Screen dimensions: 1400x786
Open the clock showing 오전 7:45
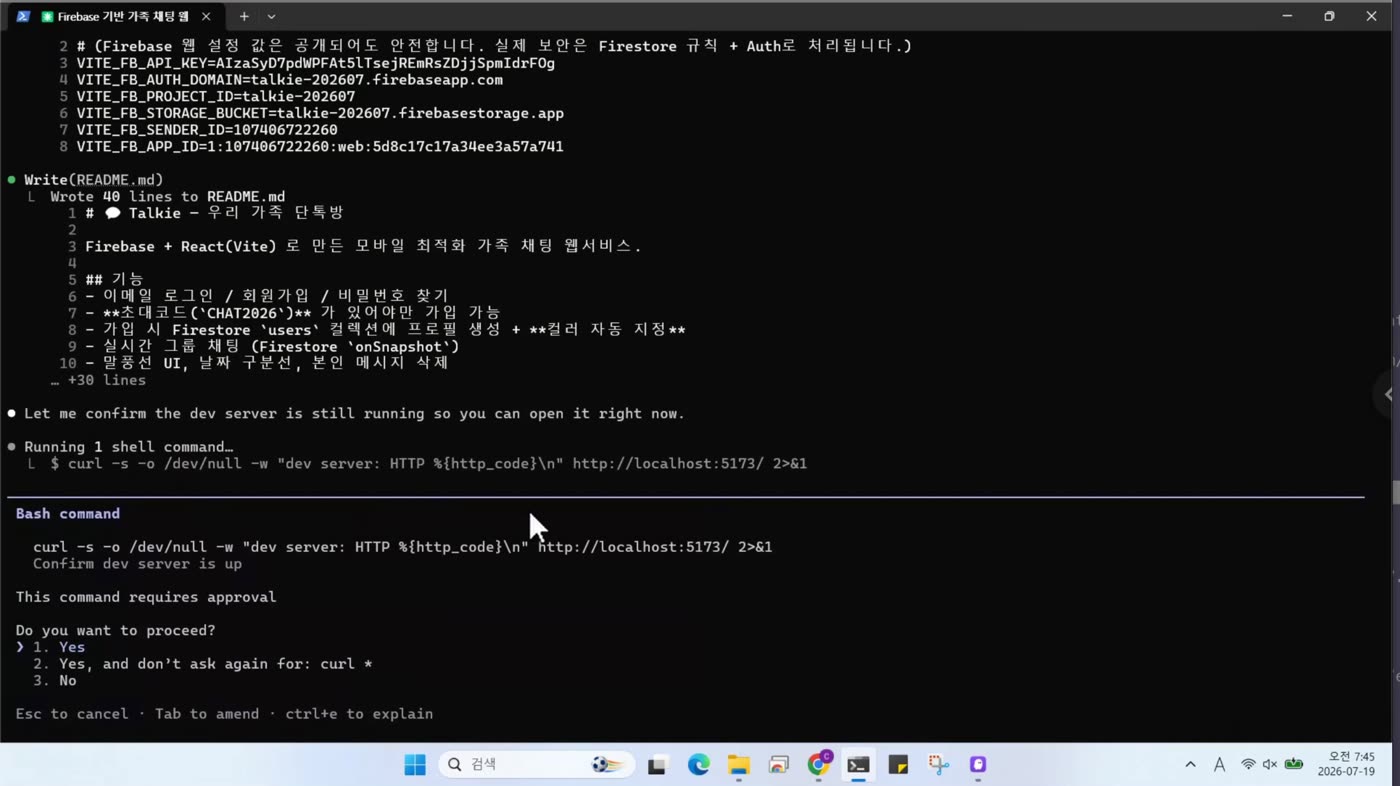point(1346,764)
